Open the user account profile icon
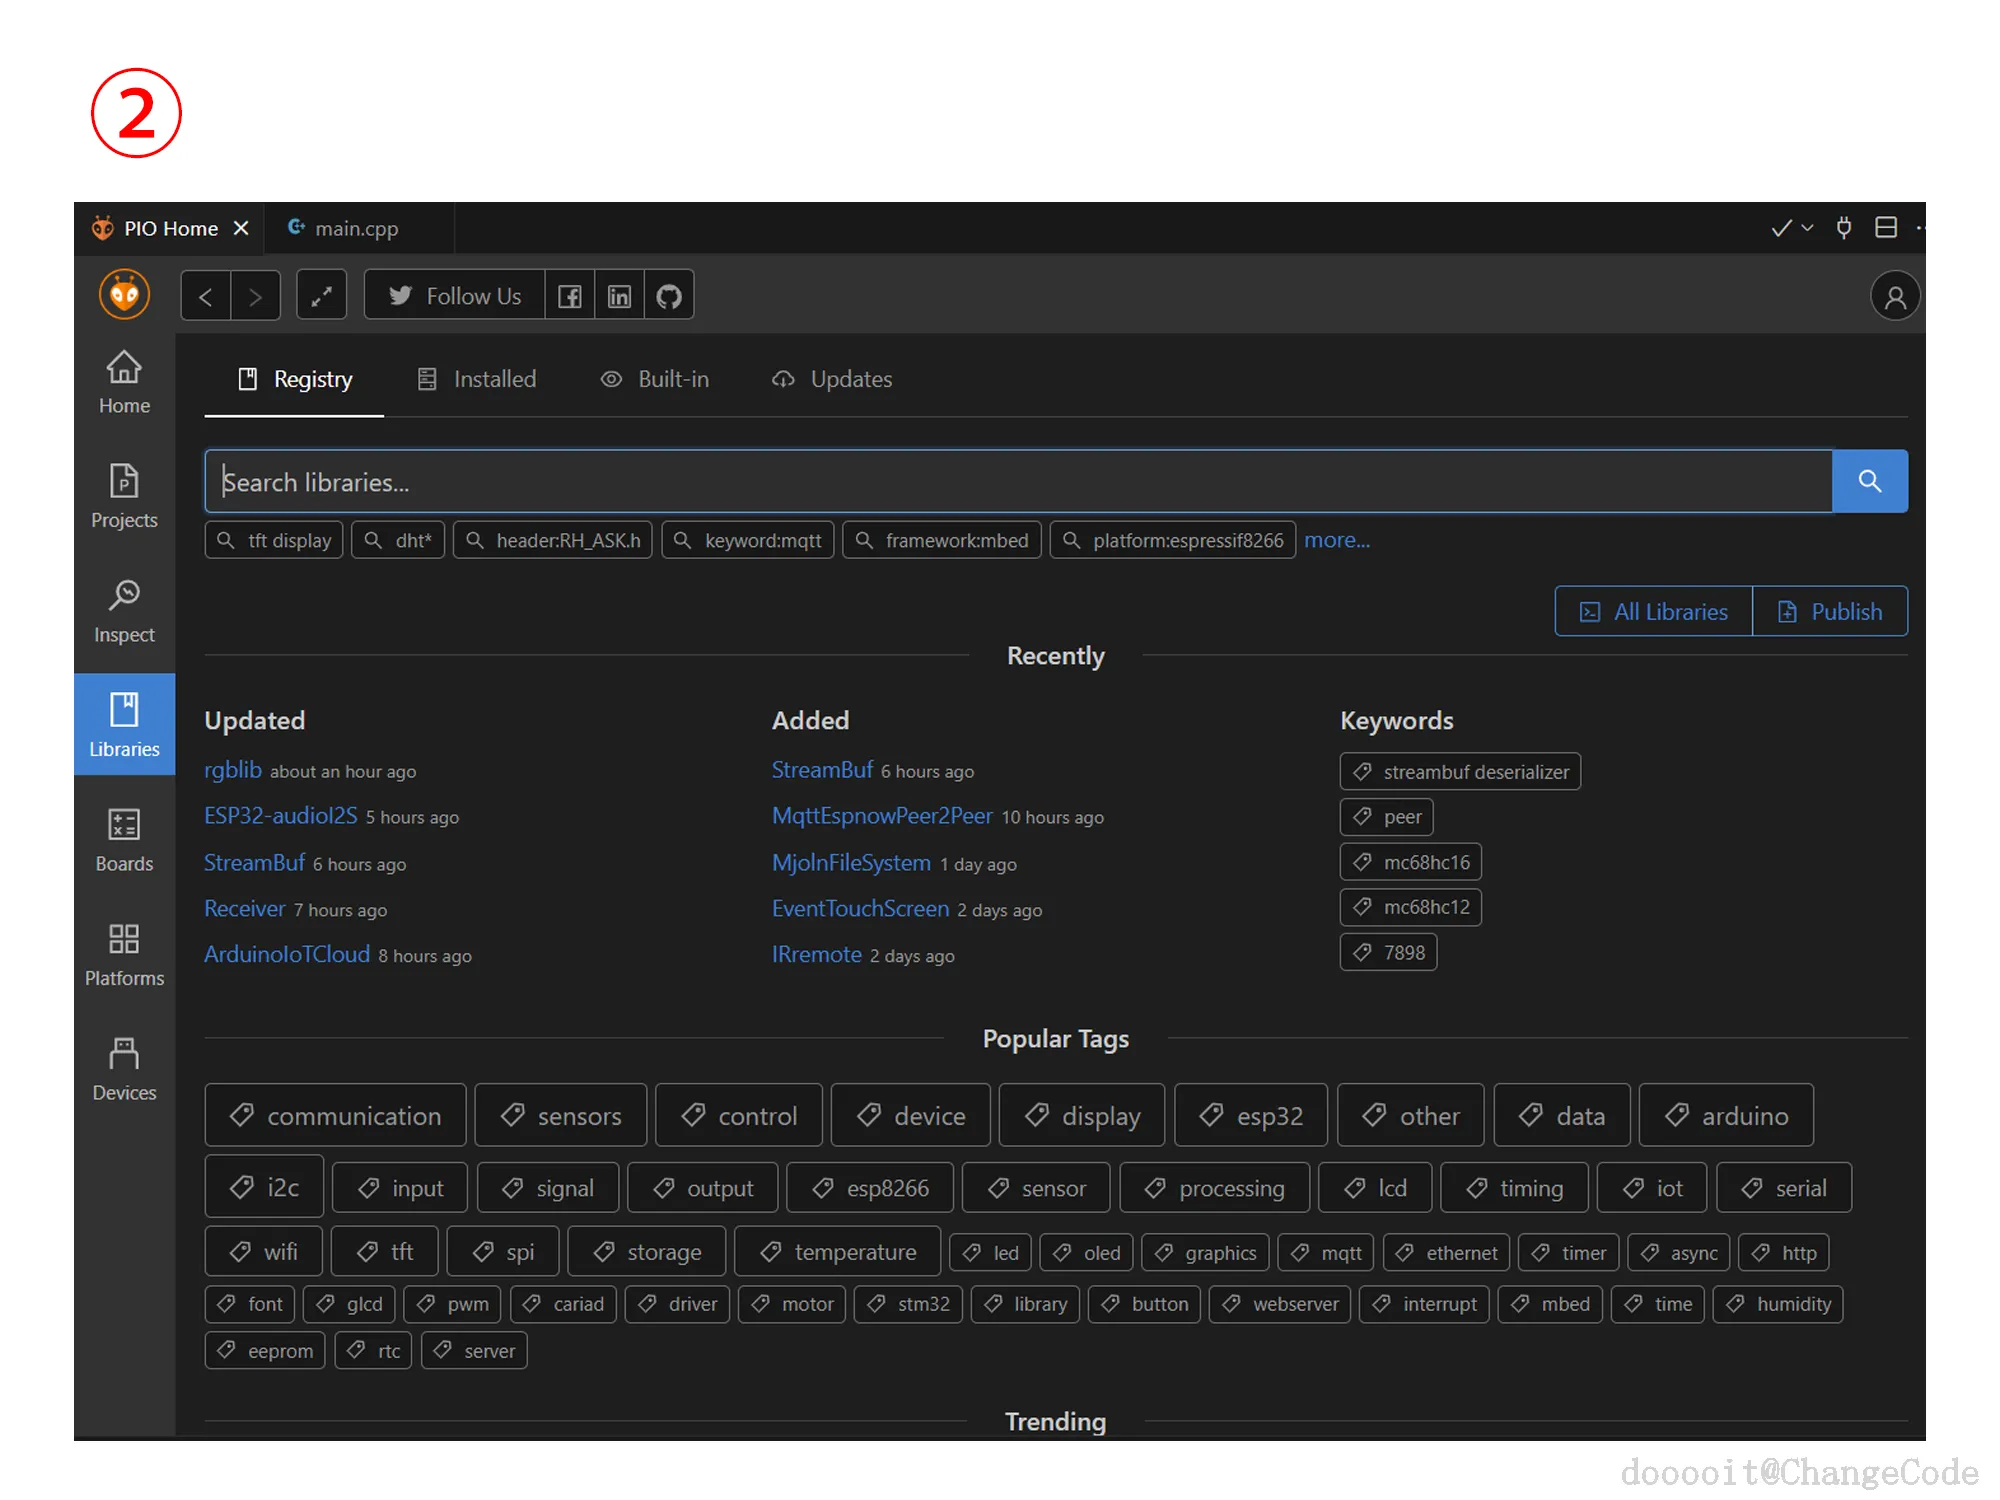2000x1500 pixels. [1894, 296]
